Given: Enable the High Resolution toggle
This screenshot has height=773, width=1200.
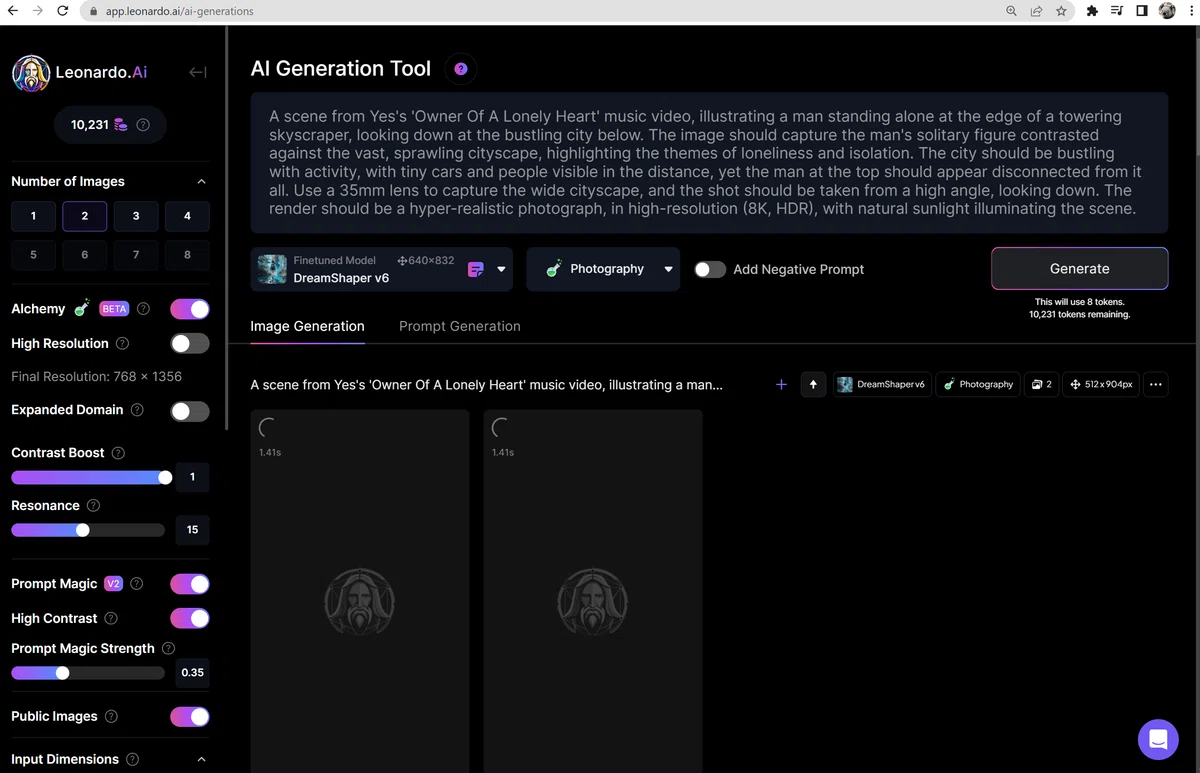Looking at the screenshot, I should [190, 343].
